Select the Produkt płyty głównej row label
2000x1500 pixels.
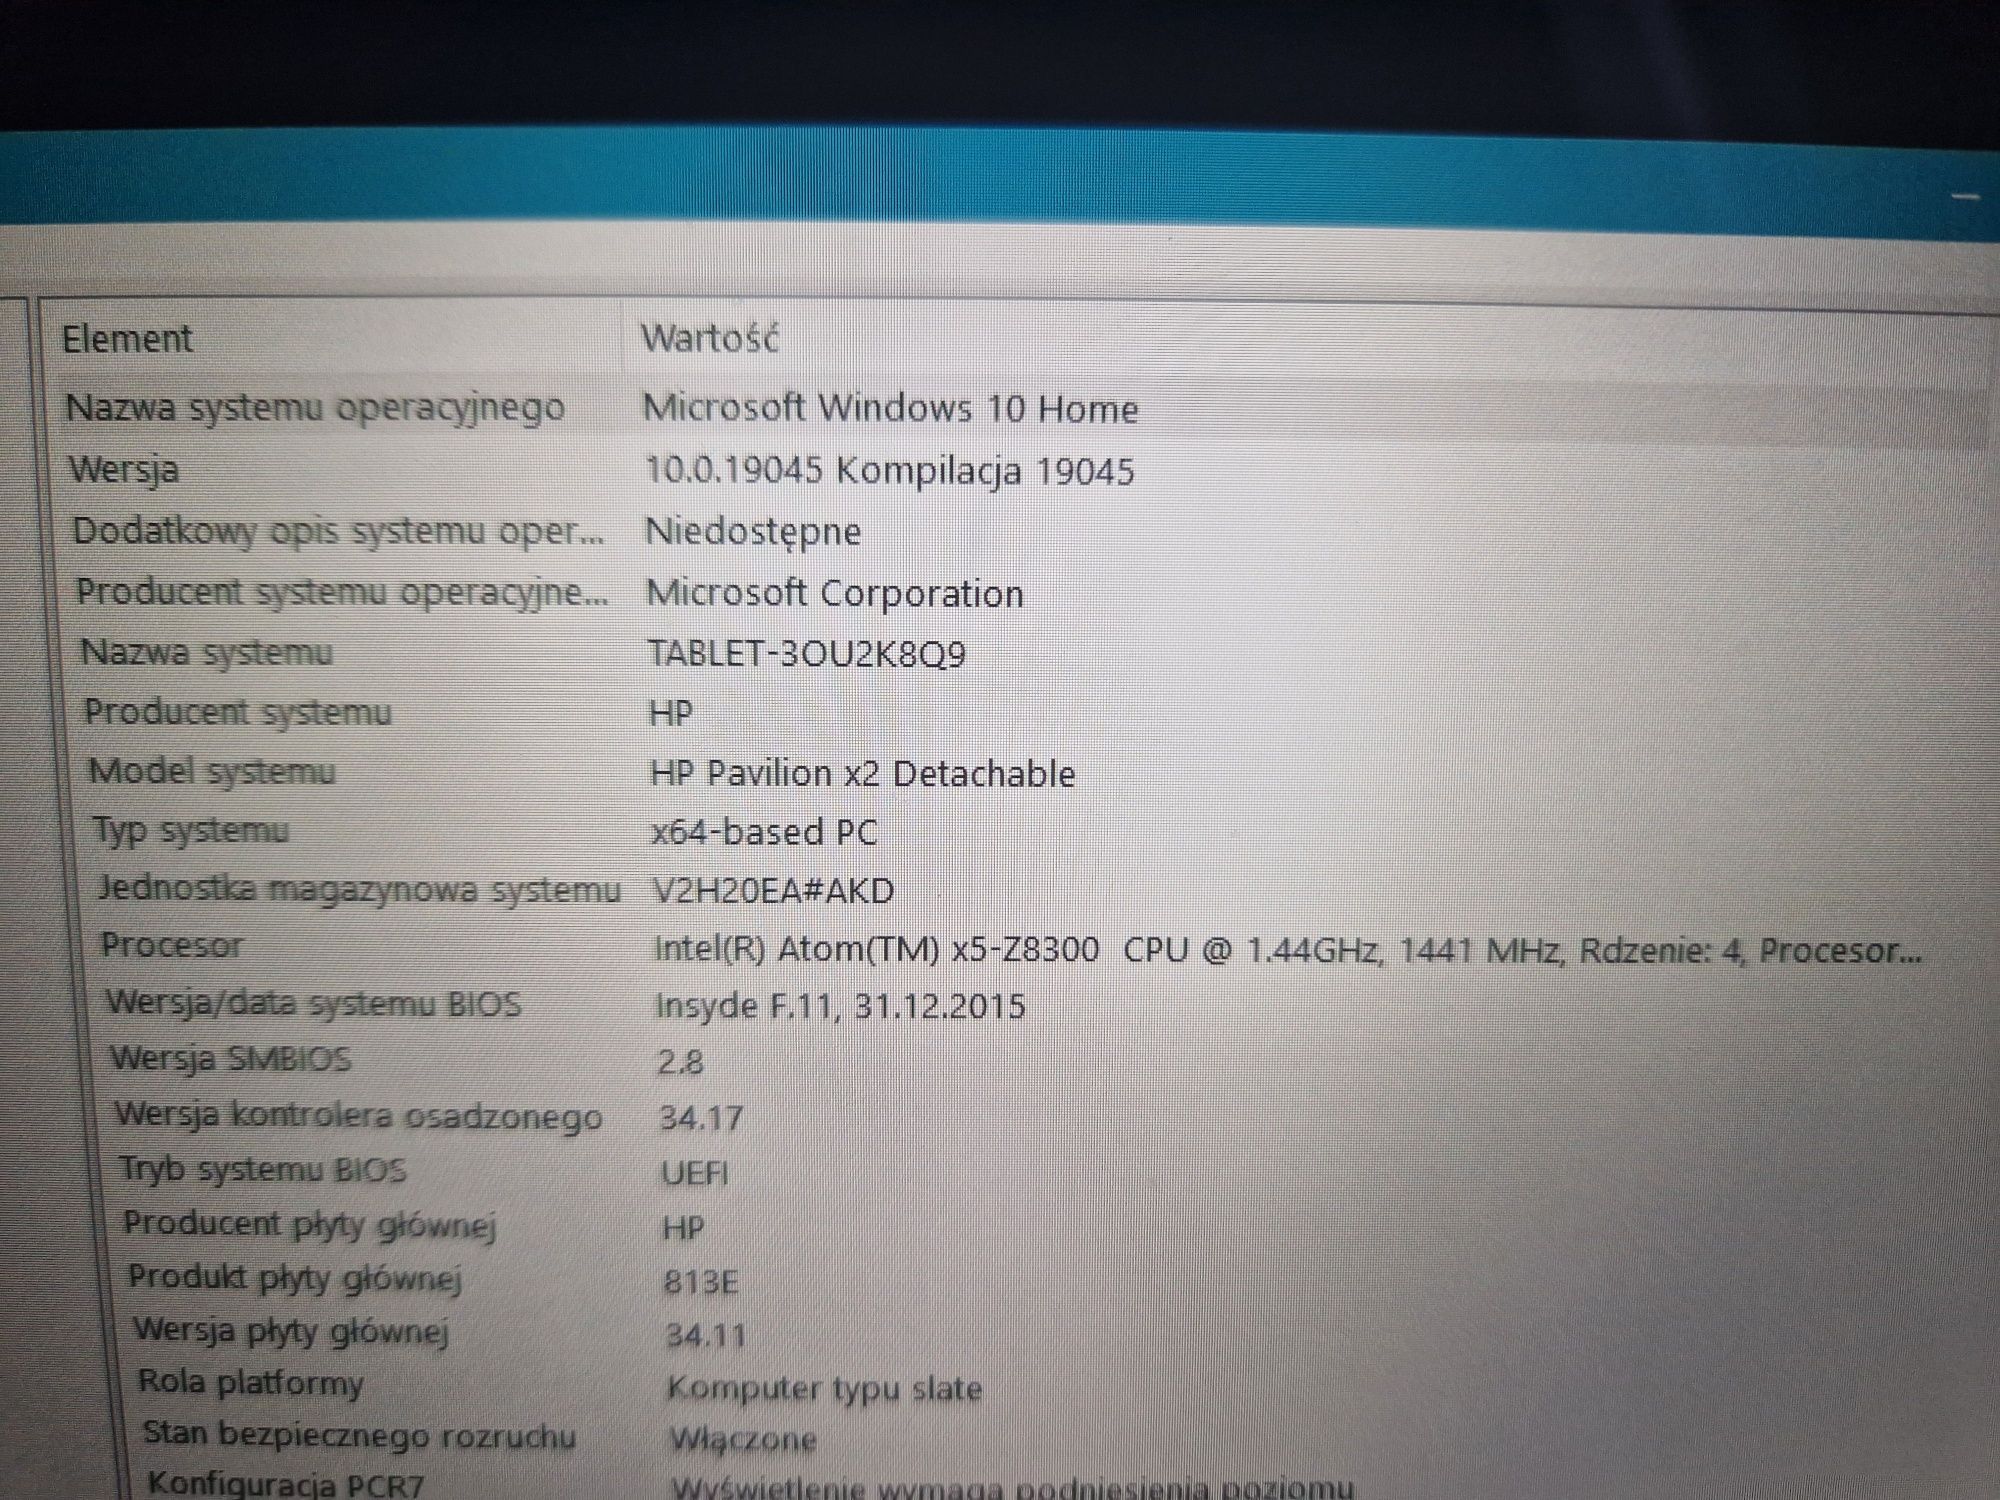pyautogui.click(x=295, y=1278)
